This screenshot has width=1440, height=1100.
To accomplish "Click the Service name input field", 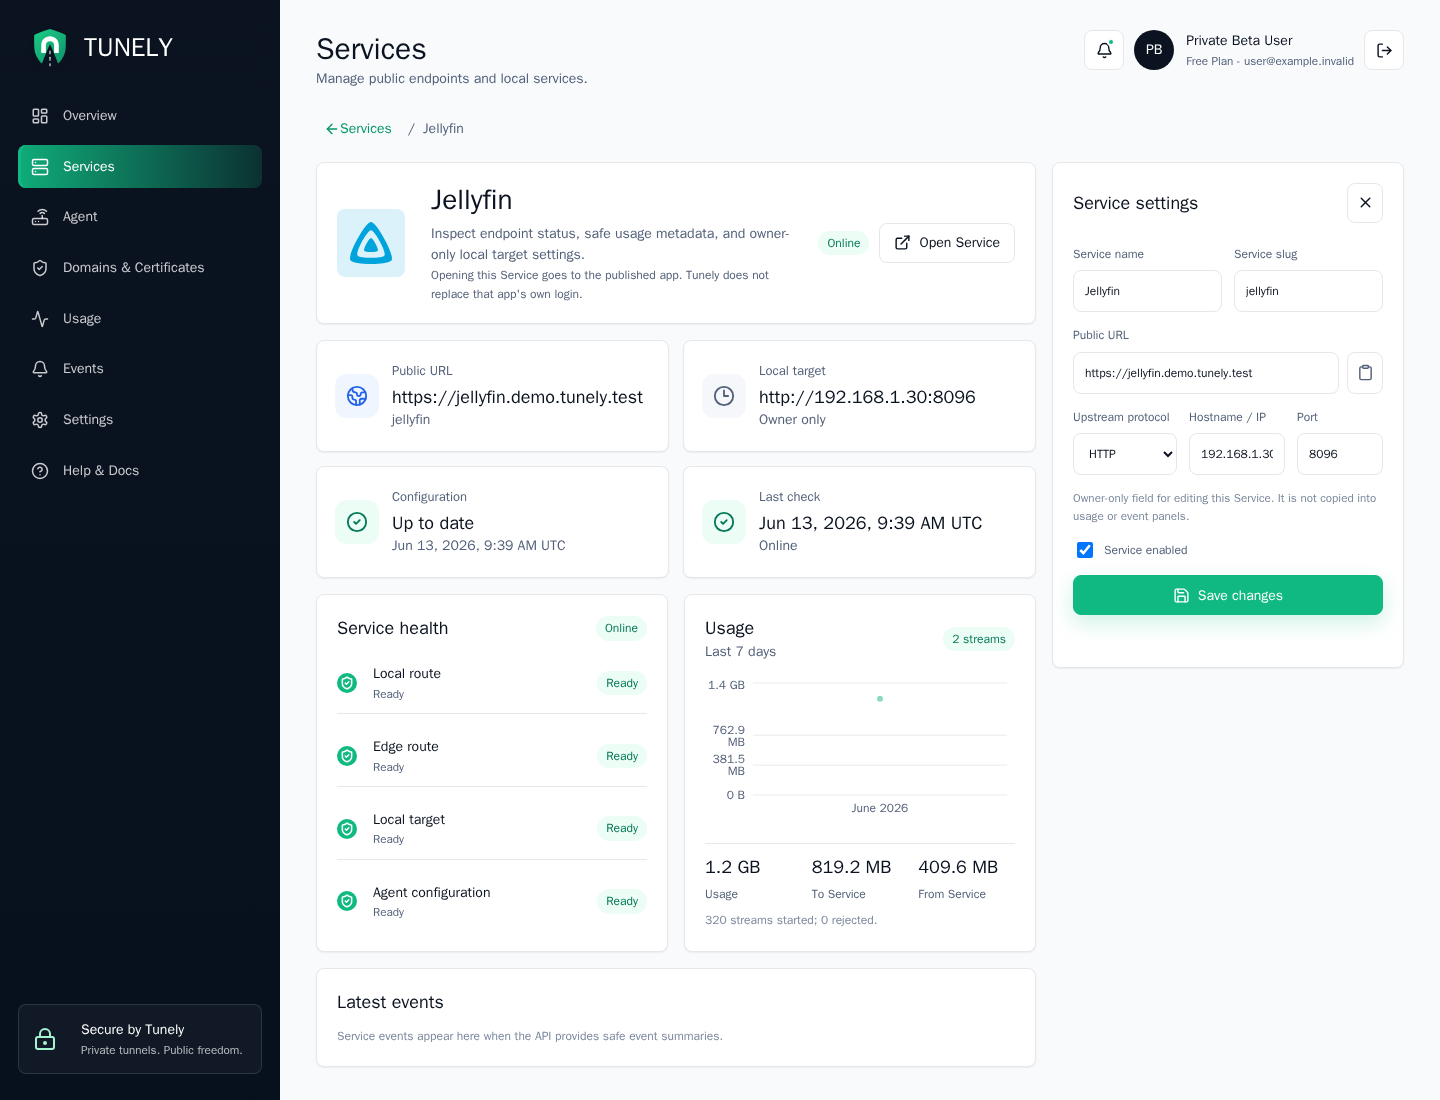I will pyautogui.click(x=1147, y=291).
